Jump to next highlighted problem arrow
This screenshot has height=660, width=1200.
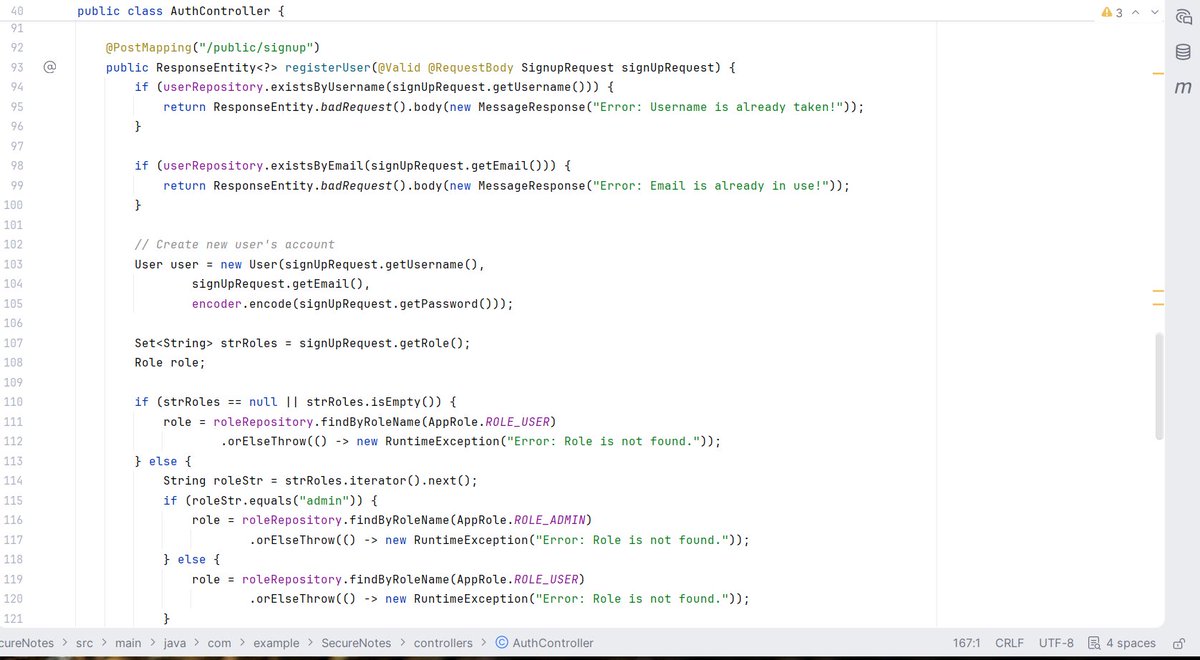click(1155, 13)
